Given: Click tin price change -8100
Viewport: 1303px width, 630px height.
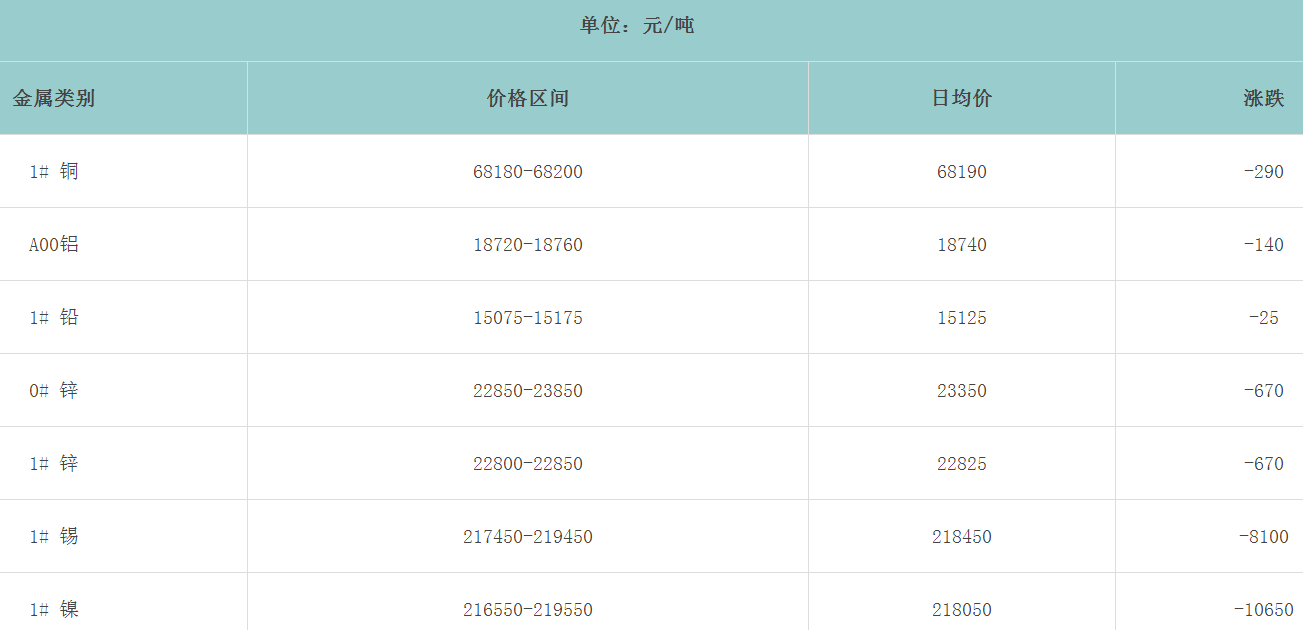Looking at the screenshot, I should coord(1264,537).
